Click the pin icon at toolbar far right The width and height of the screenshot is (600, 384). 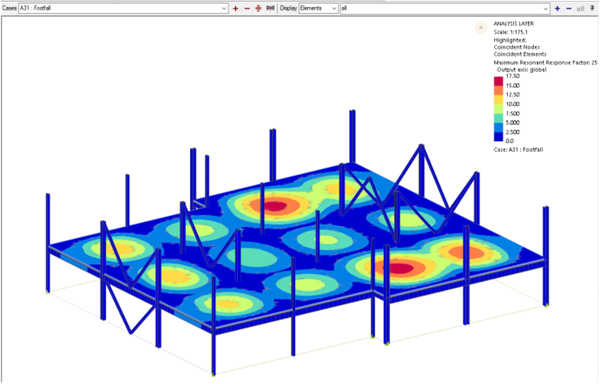click(592, 8)
